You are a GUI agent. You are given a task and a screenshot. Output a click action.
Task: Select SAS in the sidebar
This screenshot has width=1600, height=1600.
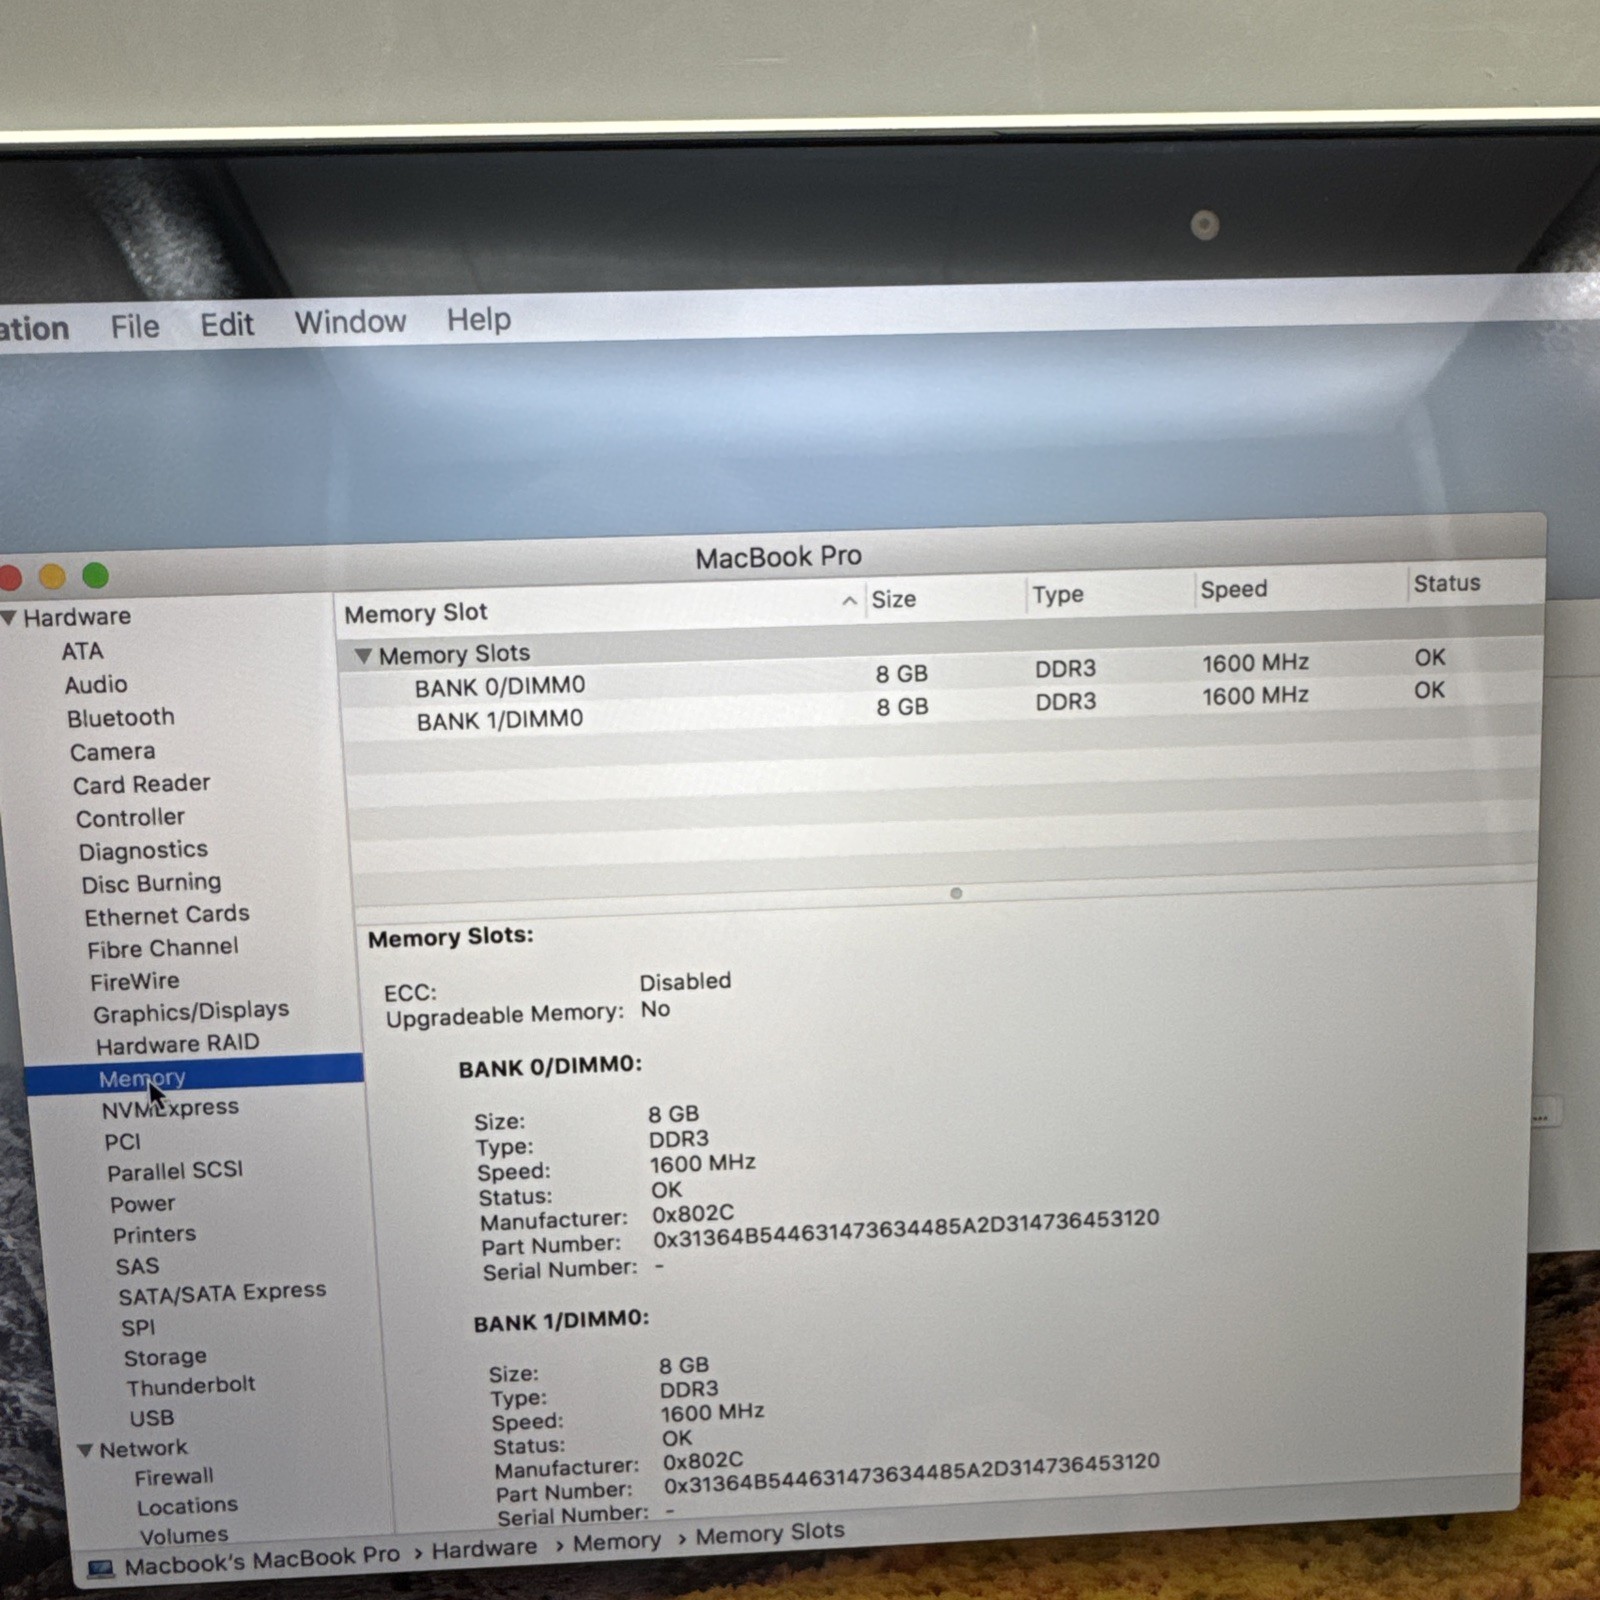pyautogui.click(x=137, y=1266)
